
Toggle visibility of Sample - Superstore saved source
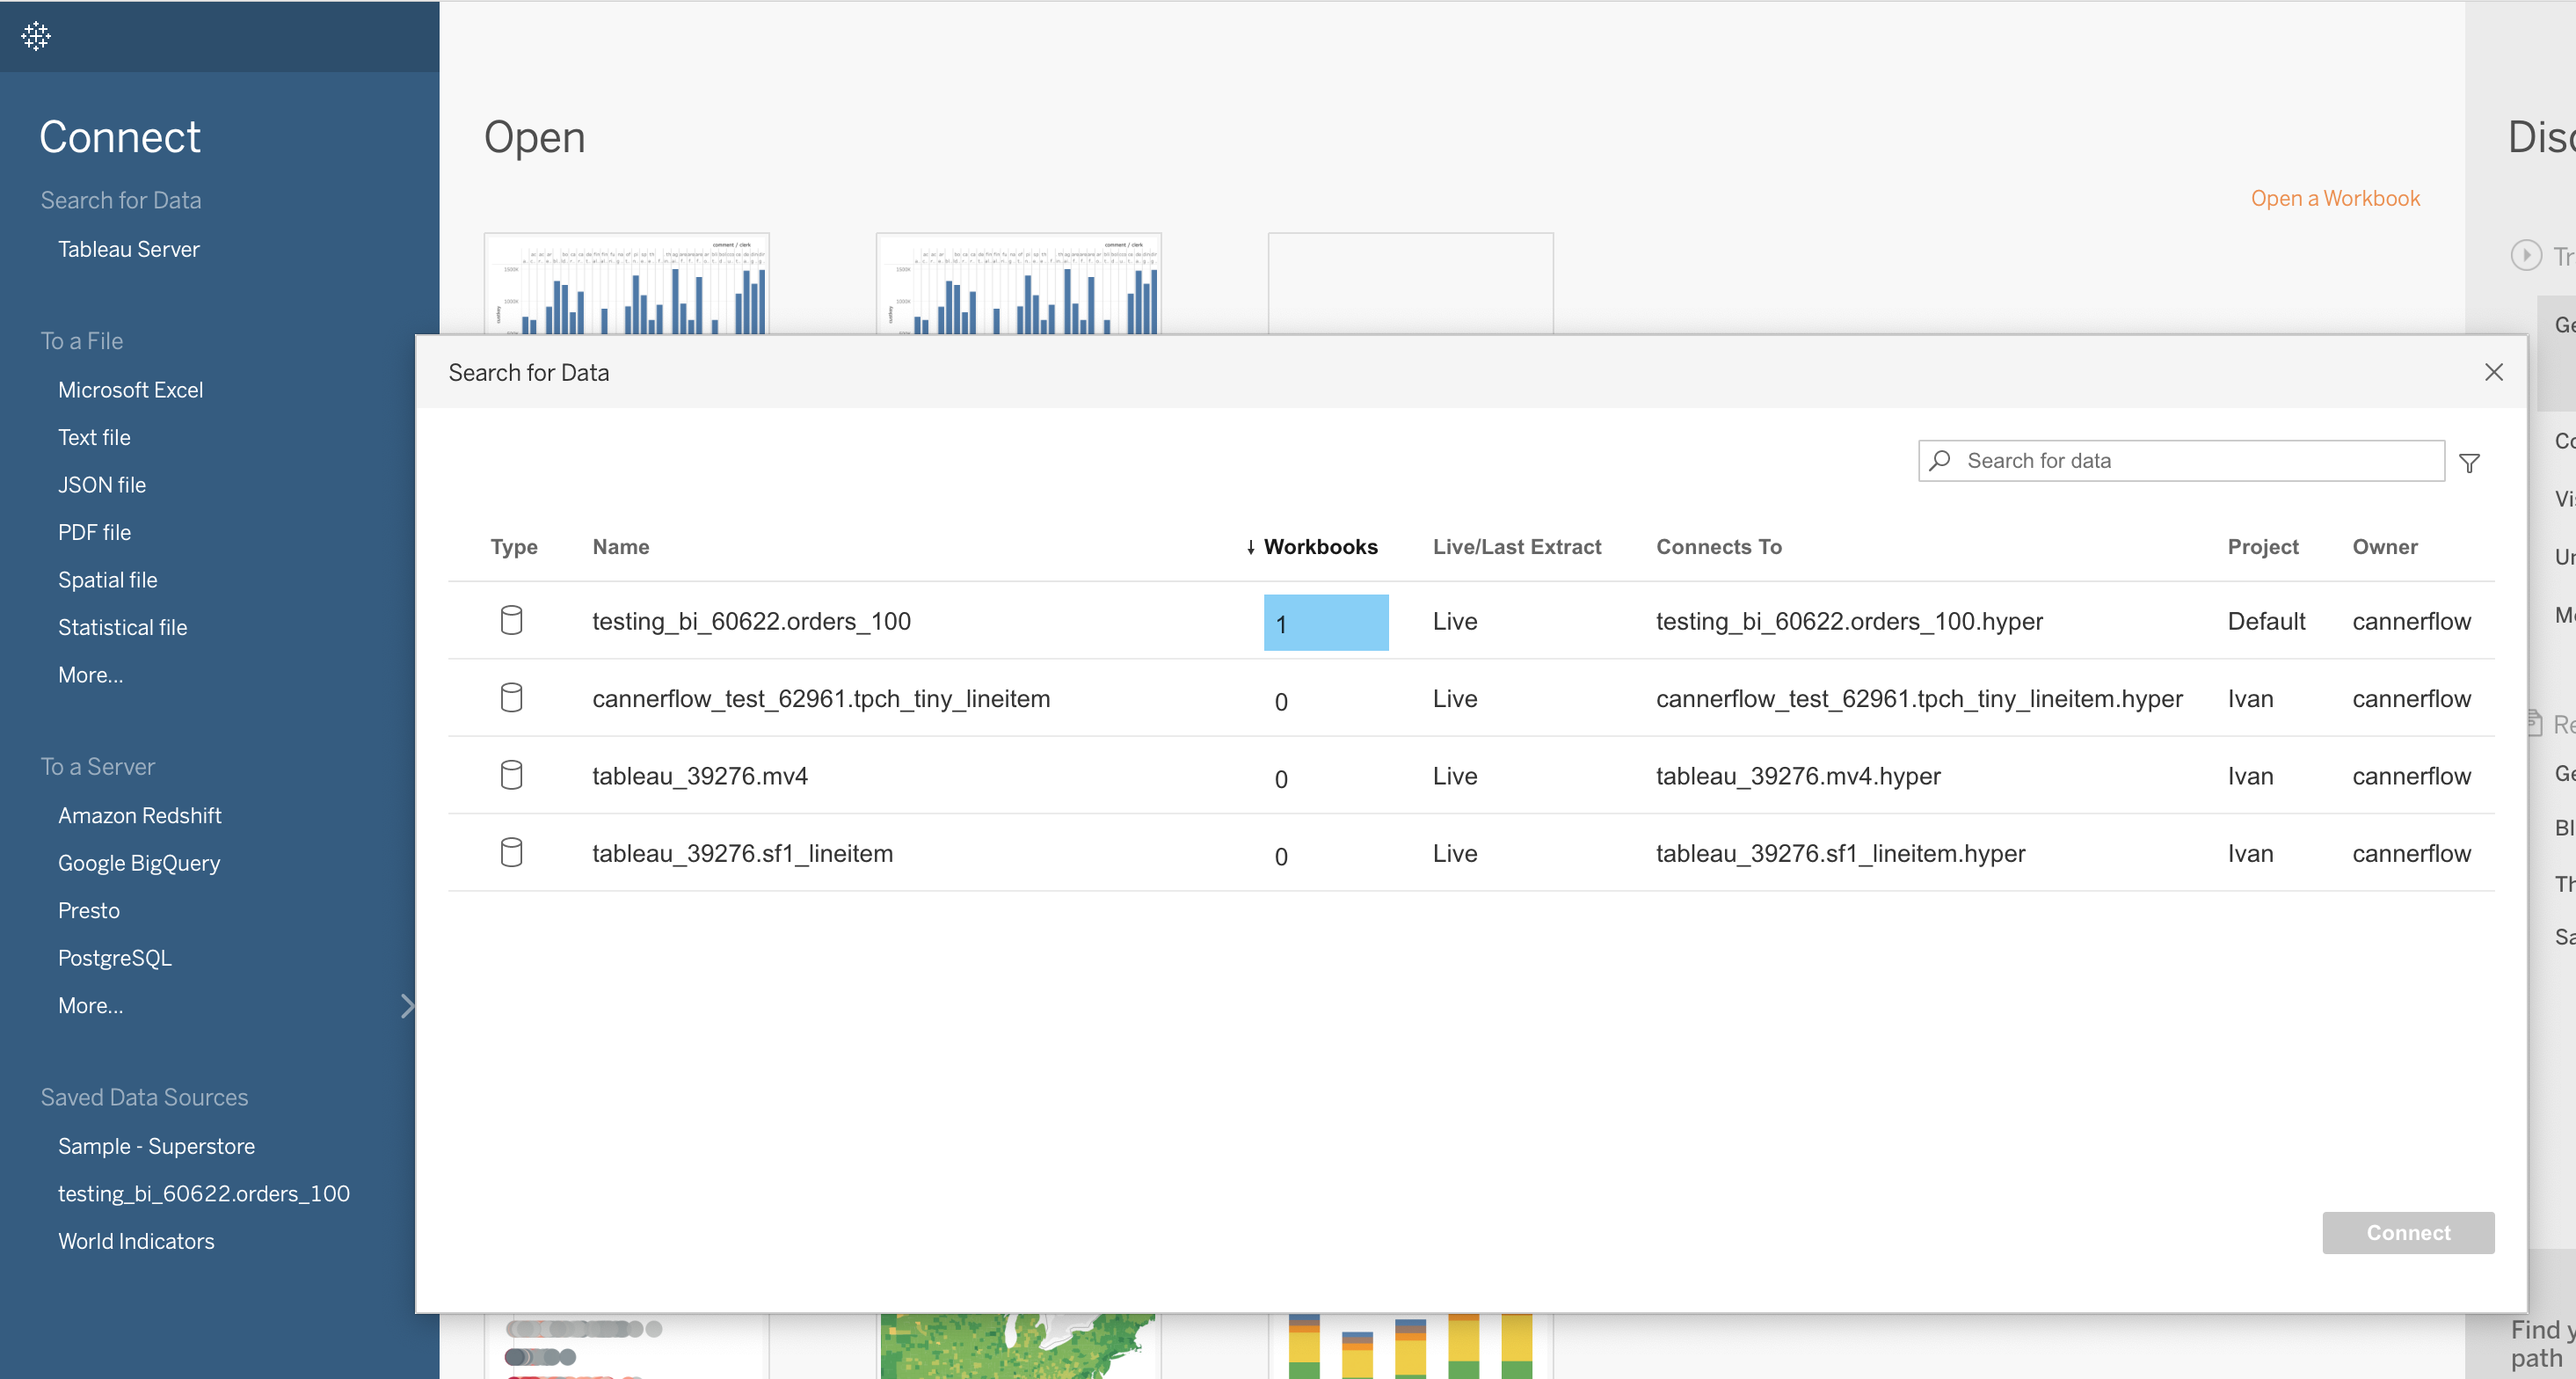[155, 1145]
